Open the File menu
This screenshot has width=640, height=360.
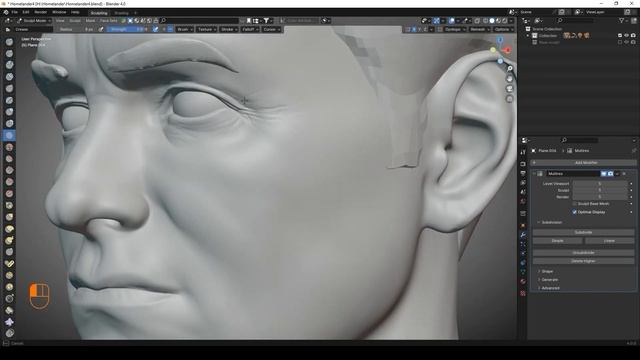tap(15, 12)
